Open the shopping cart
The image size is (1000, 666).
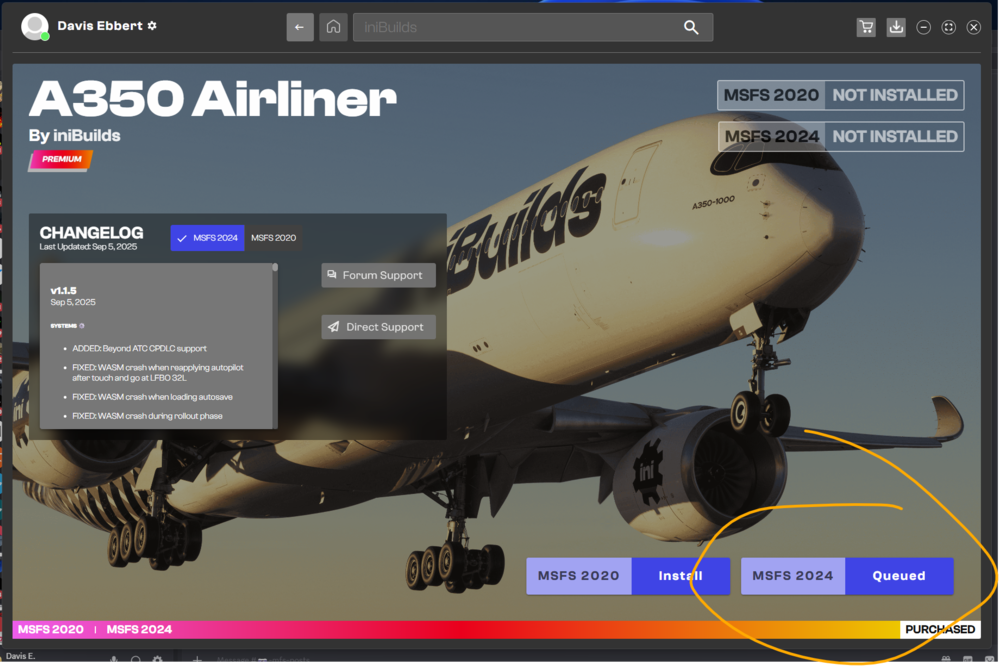pos(866,27)
